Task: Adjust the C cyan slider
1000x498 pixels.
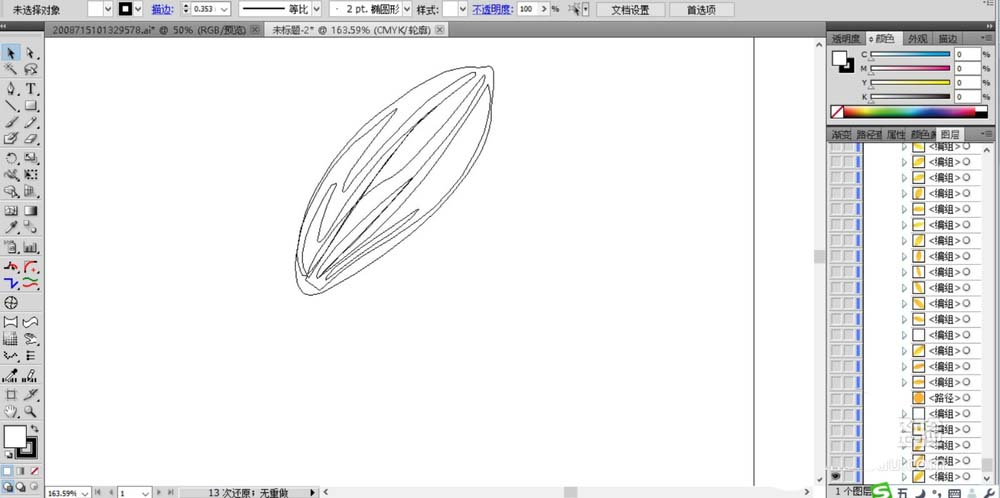Action: click(x=910, y=56)
